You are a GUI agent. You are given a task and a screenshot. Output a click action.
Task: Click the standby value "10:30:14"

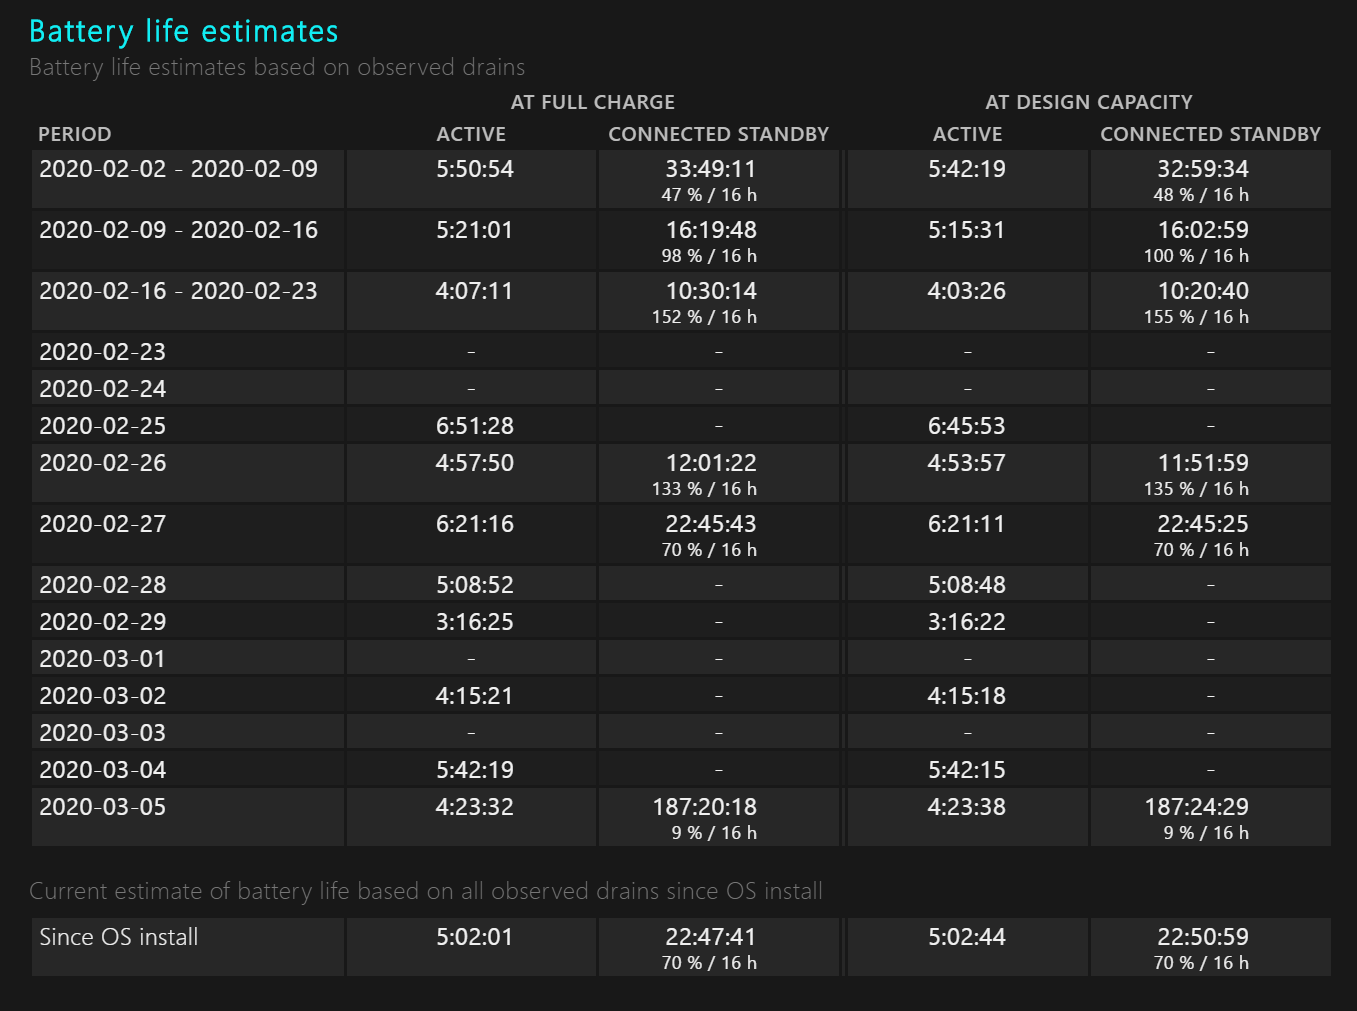(711, 291)
